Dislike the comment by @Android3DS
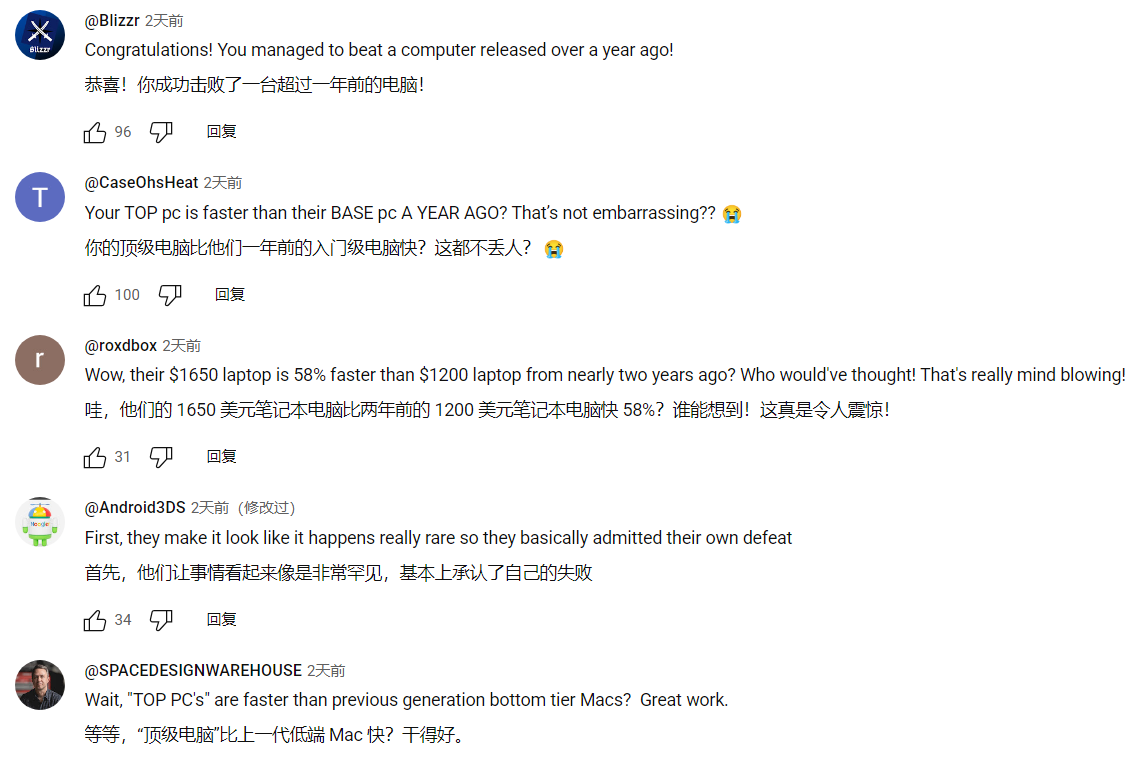 tap(161, 620)
